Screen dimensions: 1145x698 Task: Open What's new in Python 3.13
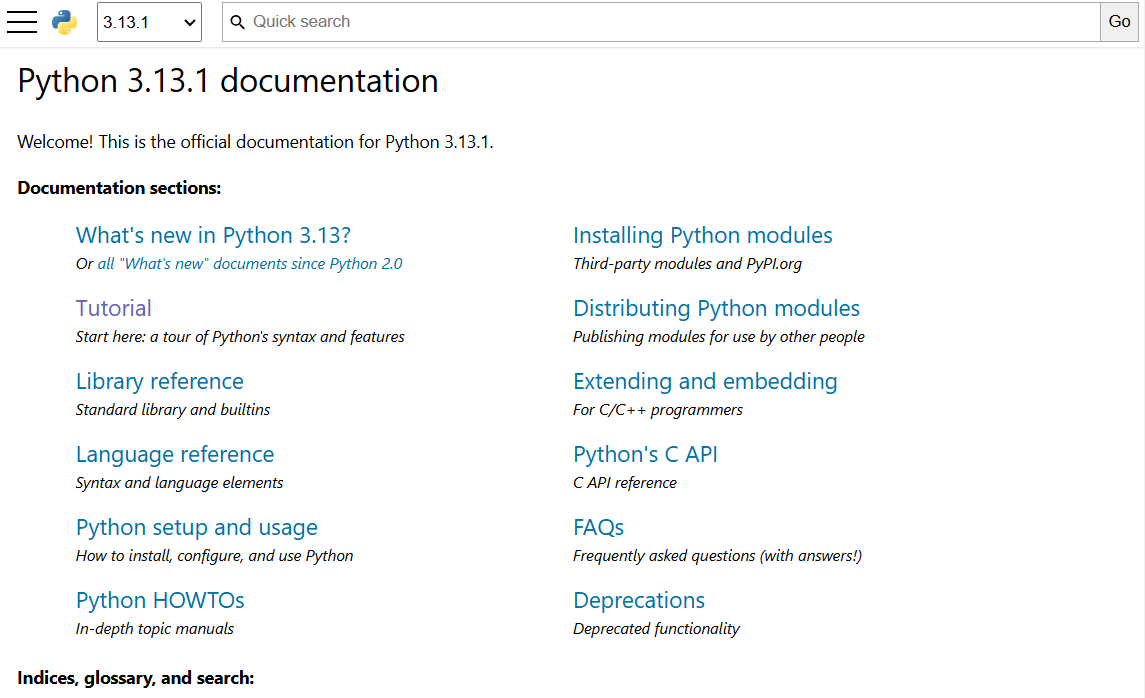click(x=213, y=236)
